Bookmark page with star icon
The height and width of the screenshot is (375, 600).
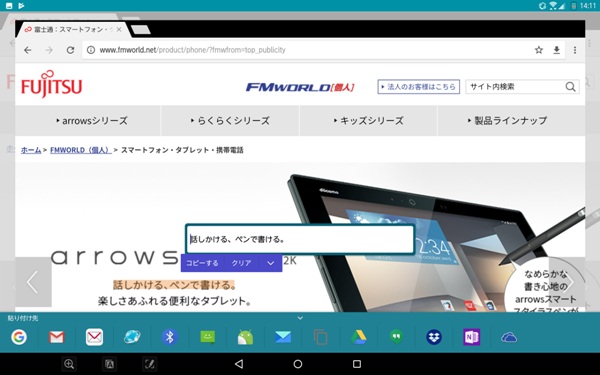539,50
